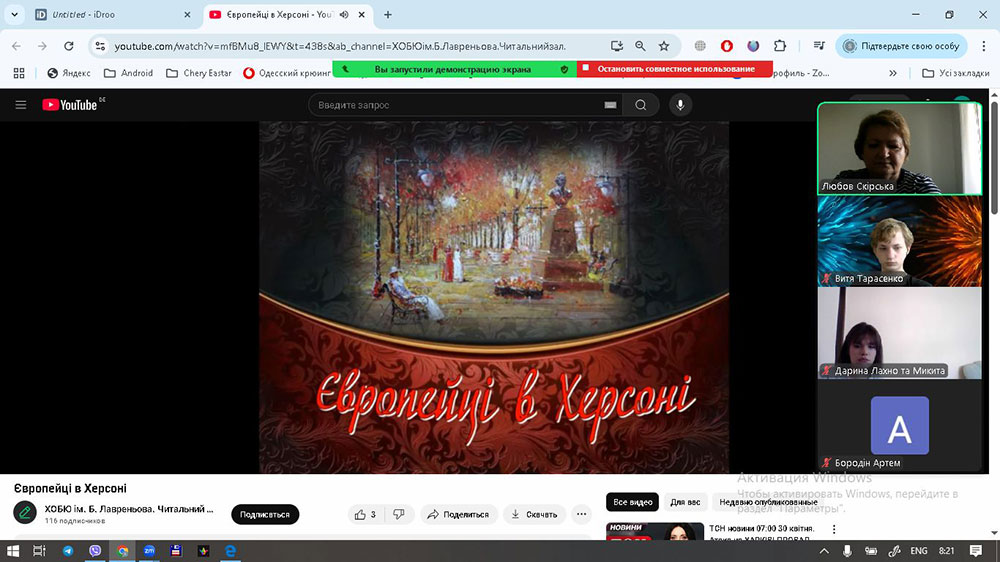Image resolution: width=1000 pixels, height=562 pixels.
Task: Open channel ХОБЮ ім. Б. Лавреньова link
Action: (x=129, y=509)
